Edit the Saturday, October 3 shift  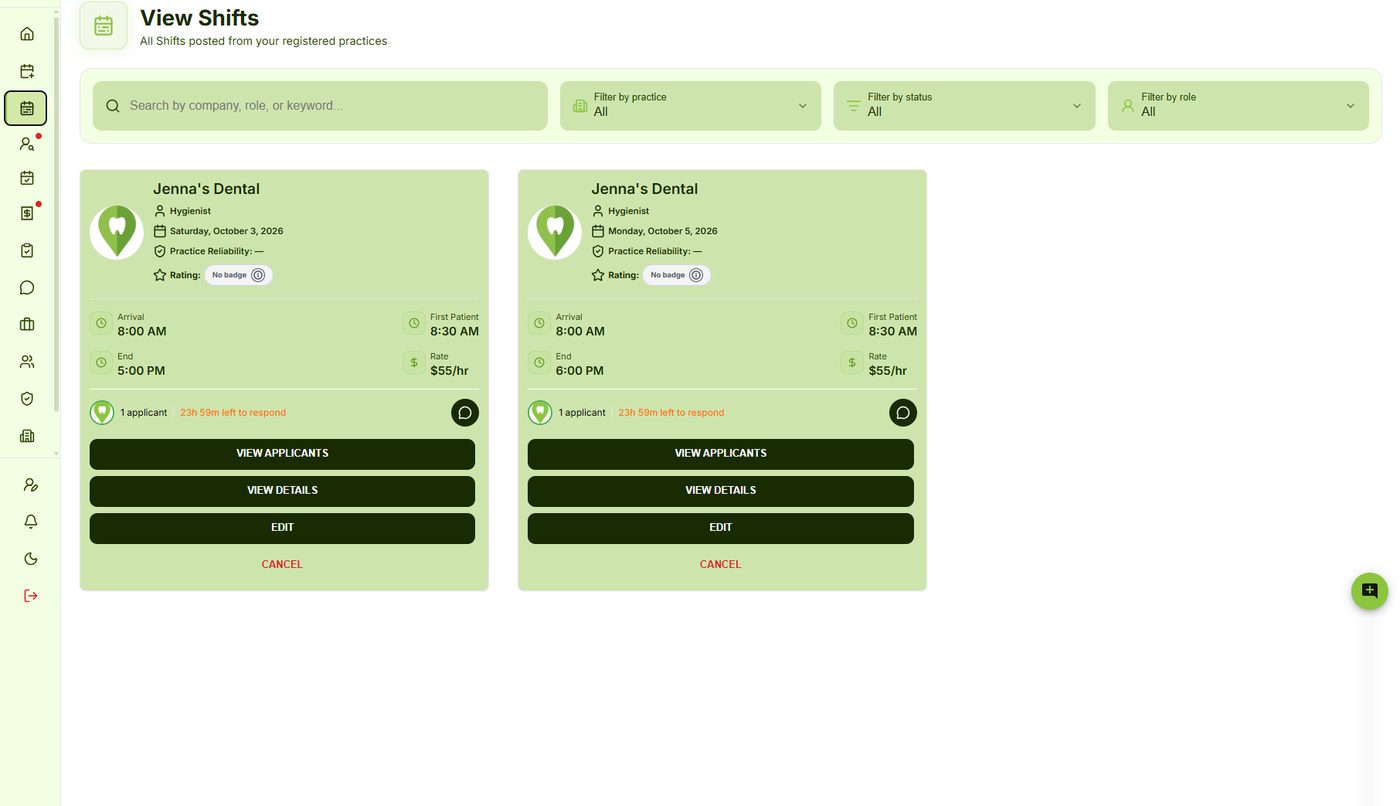pyautogui.click(x=282, y=528)
